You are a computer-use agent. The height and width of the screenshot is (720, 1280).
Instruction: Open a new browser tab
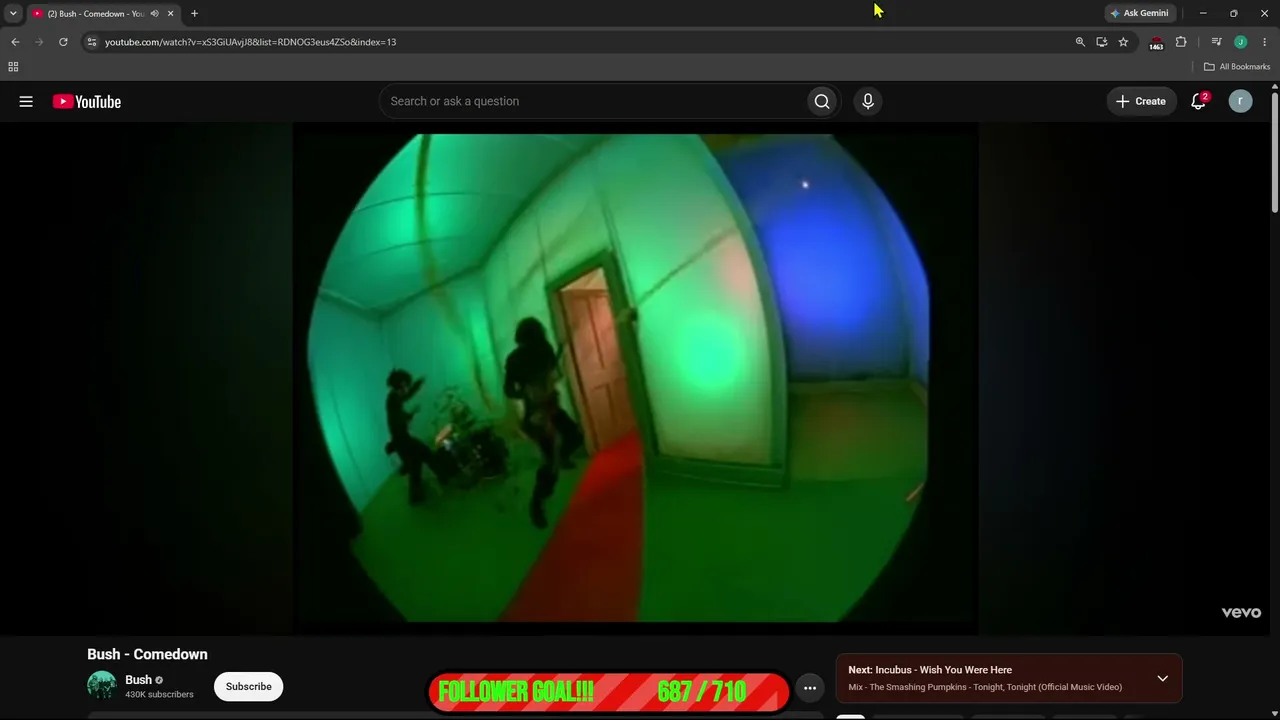point(194,14)
